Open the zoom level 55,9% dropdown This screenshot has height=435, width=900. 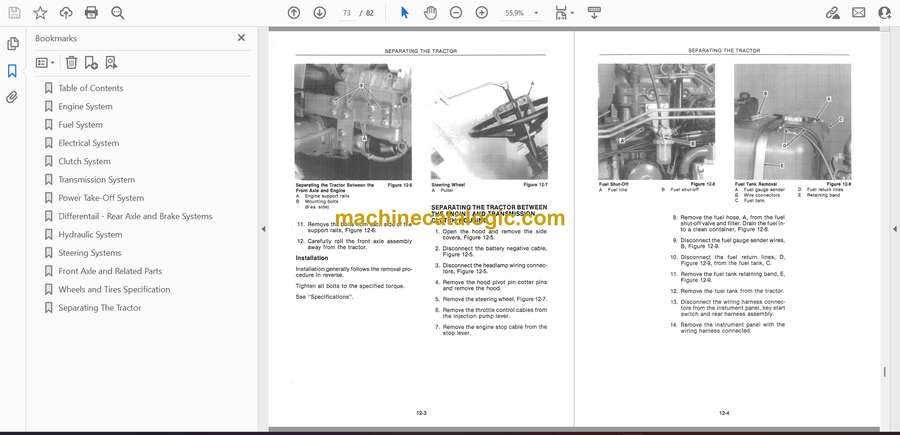click(521, 13)
